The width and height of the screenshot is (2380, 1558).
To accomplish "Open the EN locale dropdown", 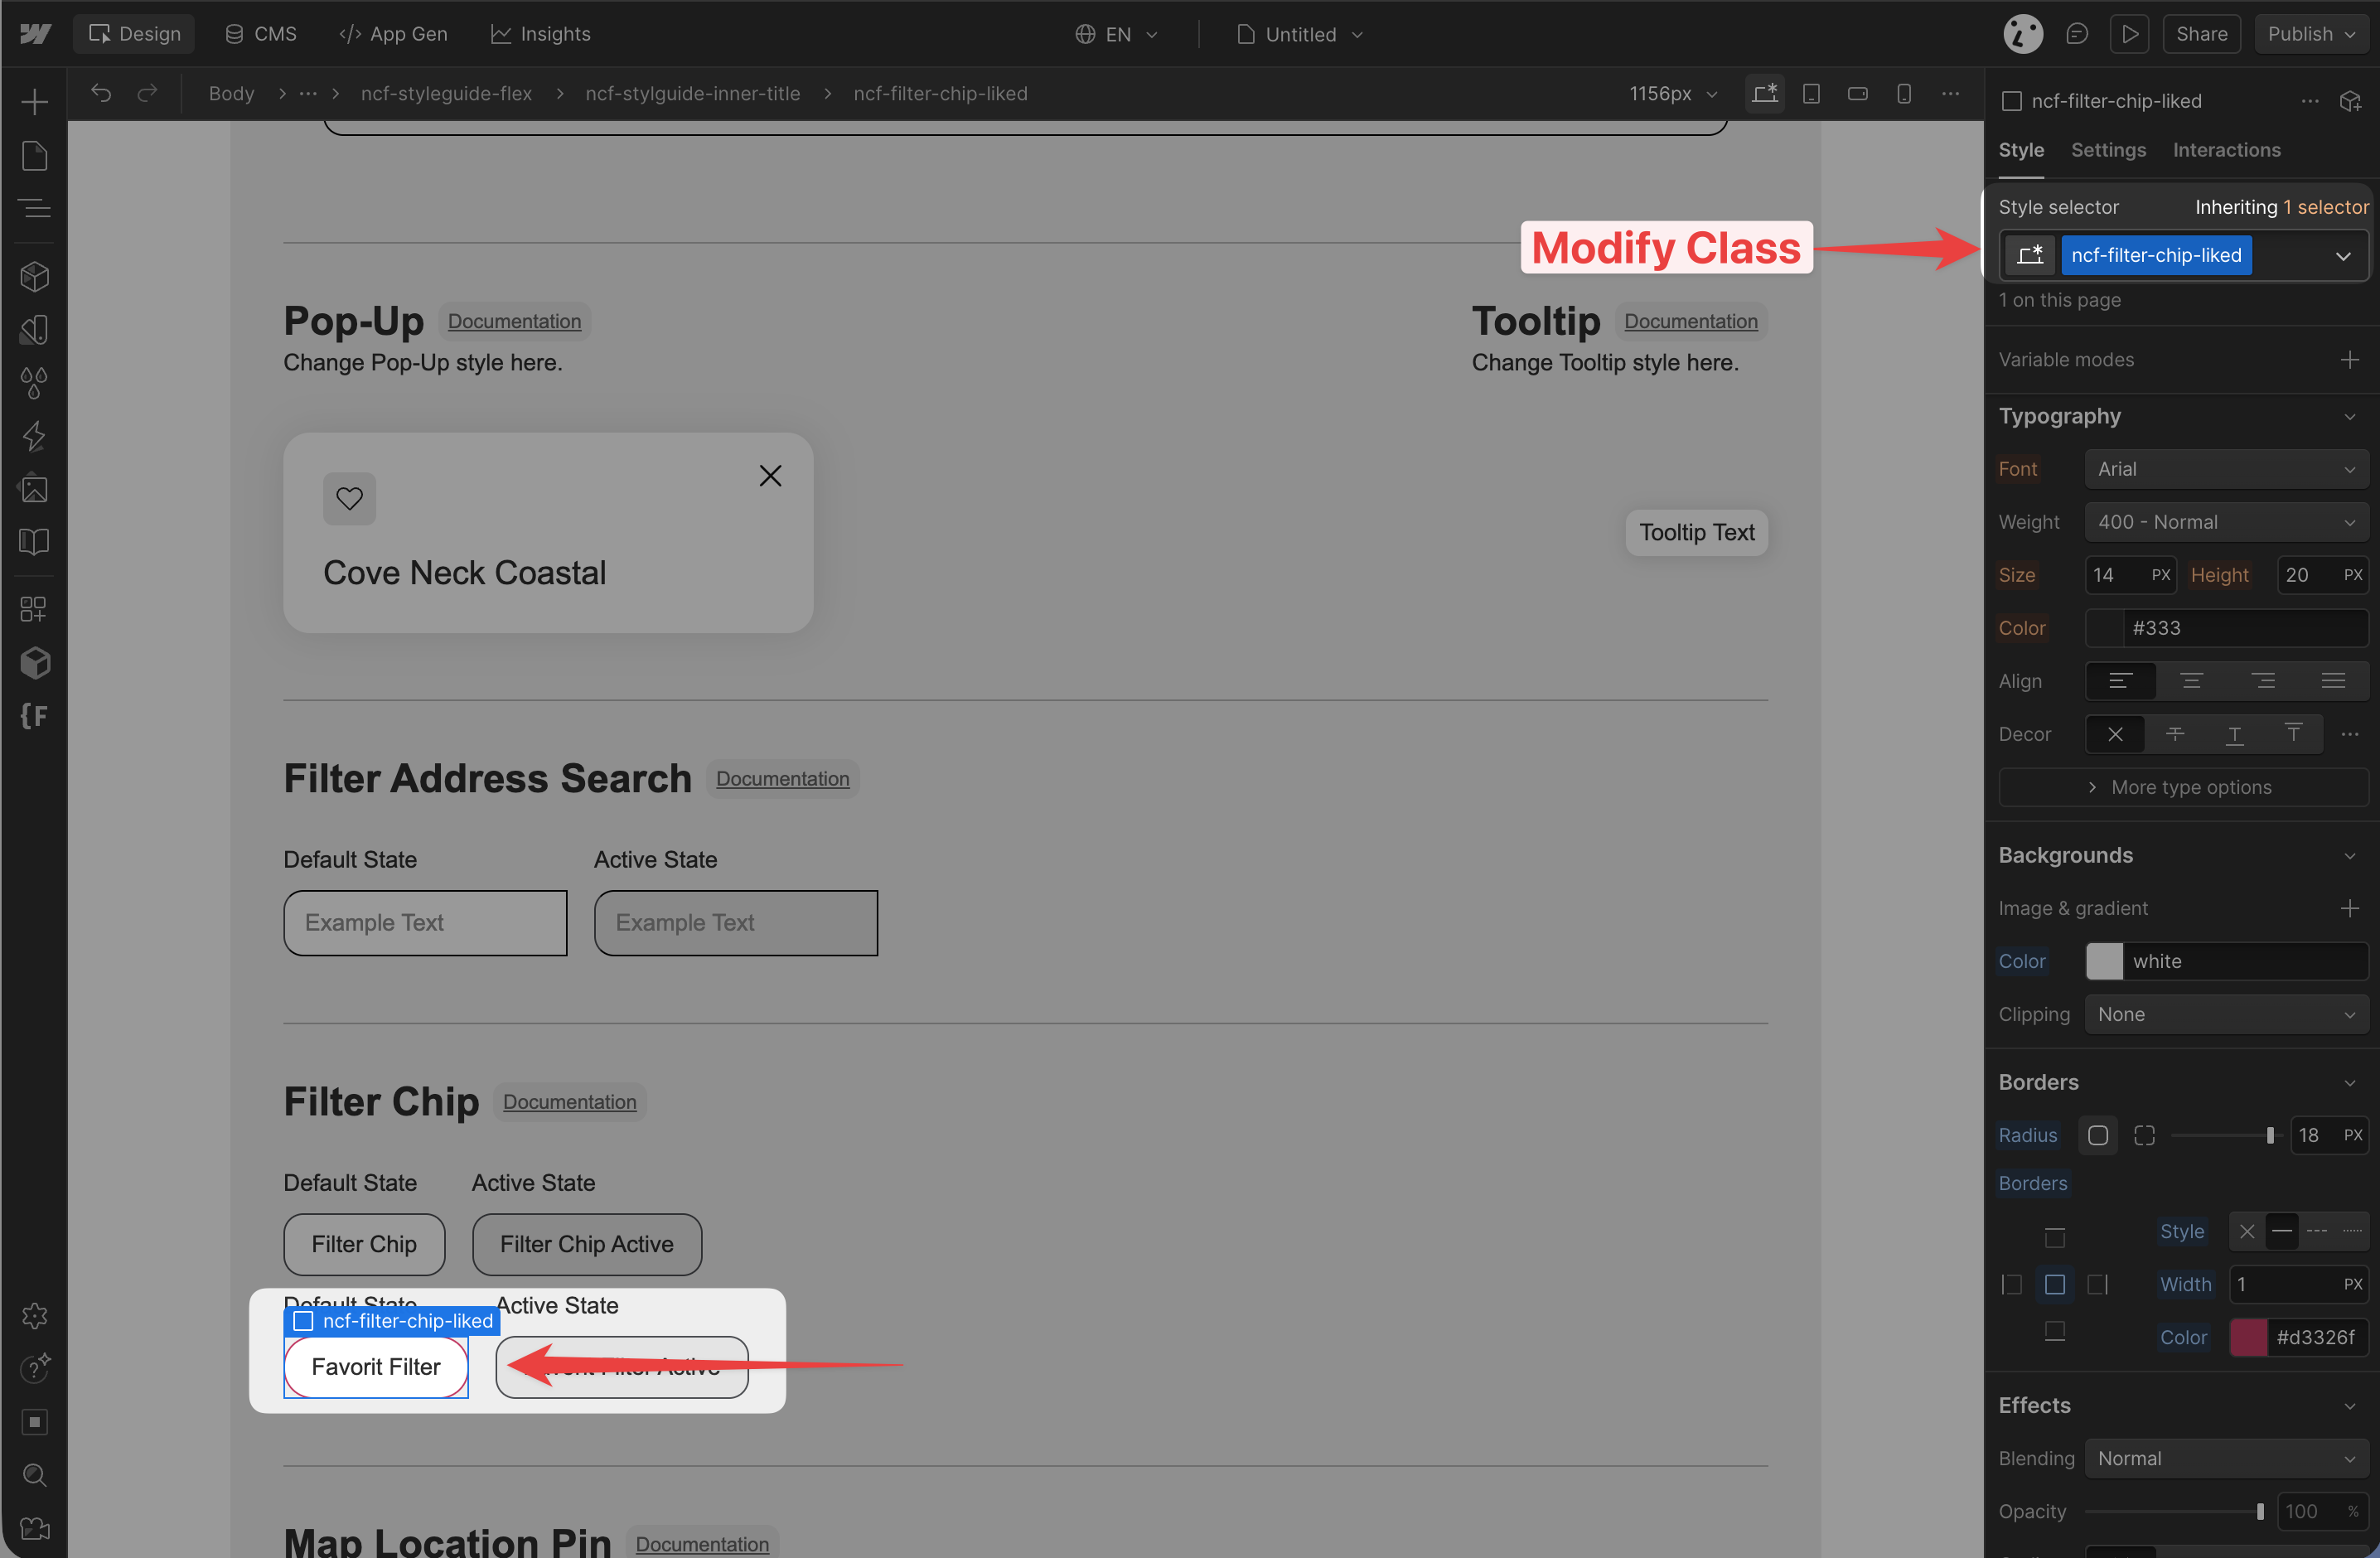I will click(1116, 34).
